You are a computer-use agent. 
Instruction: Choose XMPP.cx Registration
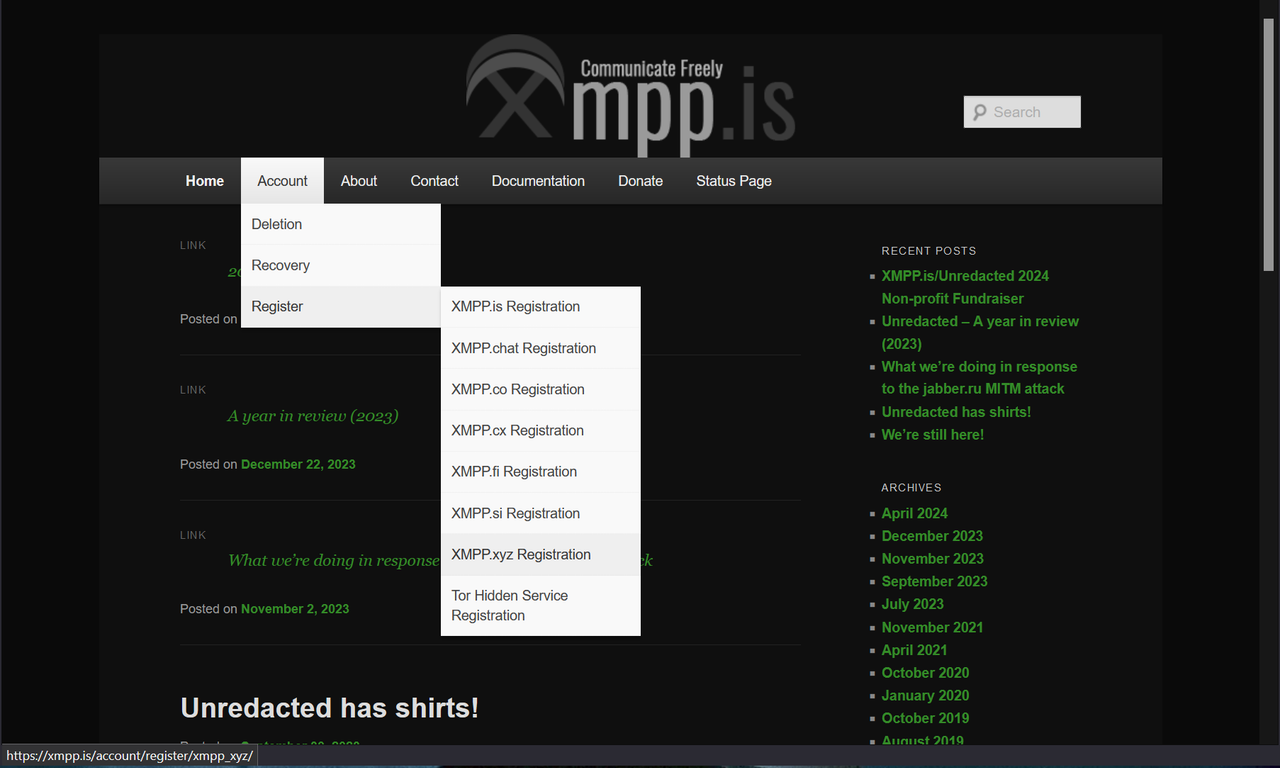pos(541,430)
